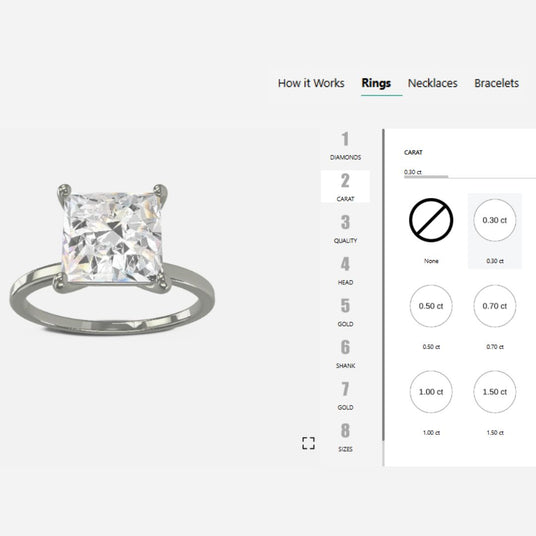536x536 pixels.
Task: Choose the 0.30 ct carat circle
Action: click(x=495, y=220)
